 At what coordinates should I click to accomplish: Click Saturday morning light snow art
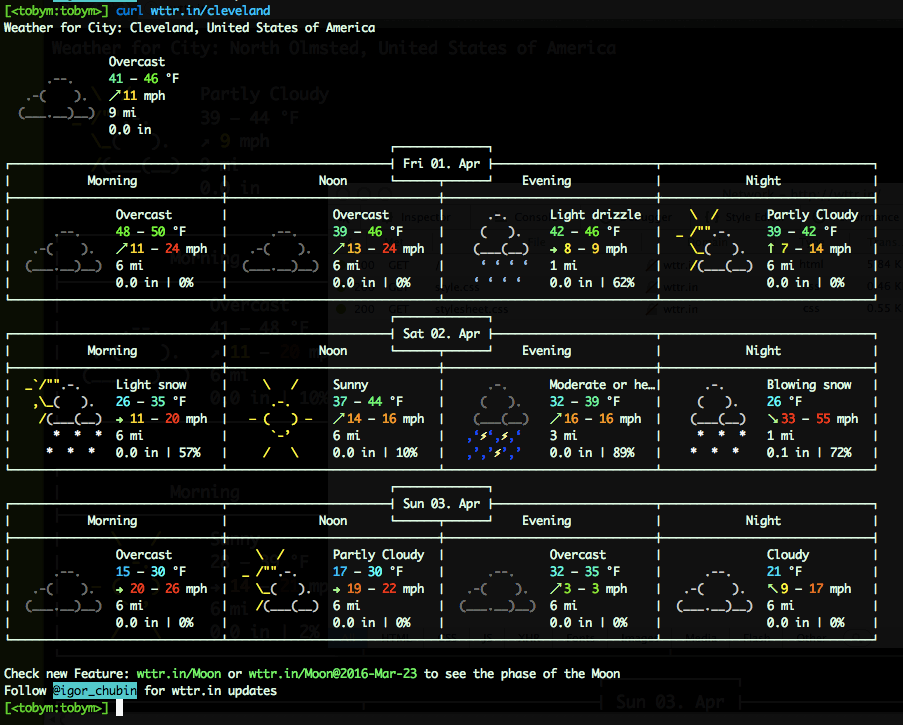coord(63,418)
